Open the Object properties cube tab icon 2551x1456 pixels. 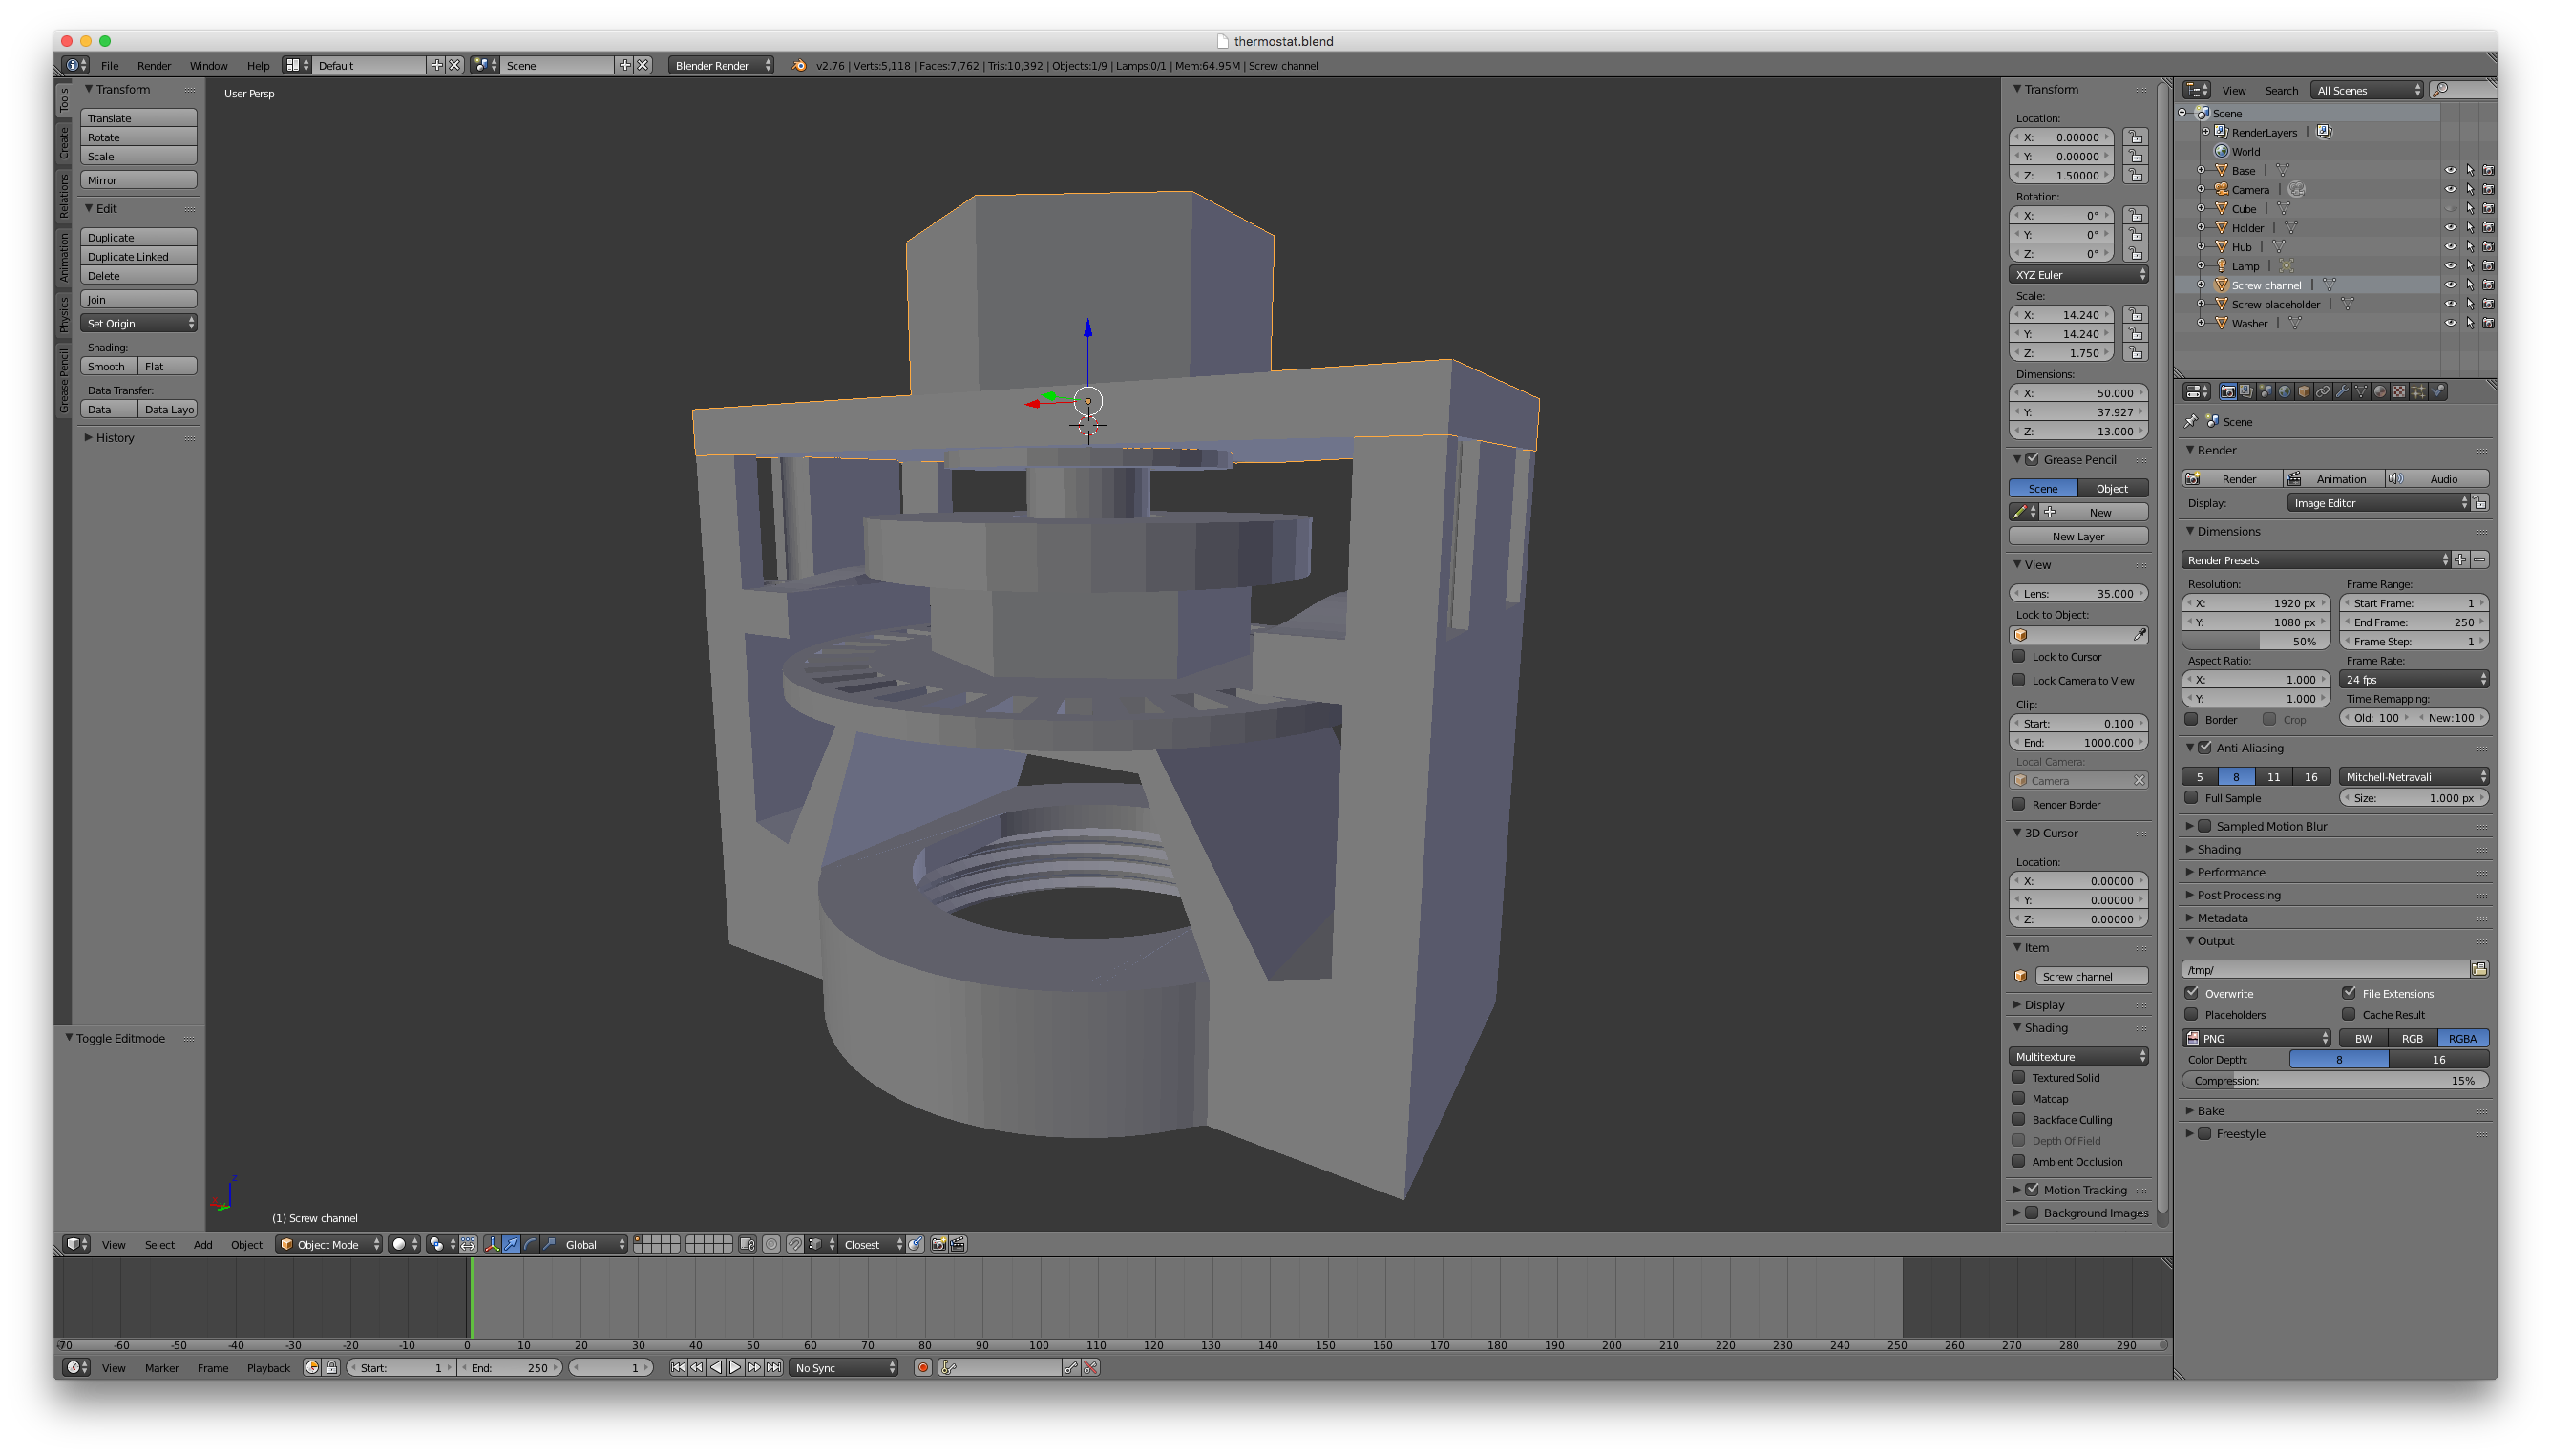coord(2304,392)
